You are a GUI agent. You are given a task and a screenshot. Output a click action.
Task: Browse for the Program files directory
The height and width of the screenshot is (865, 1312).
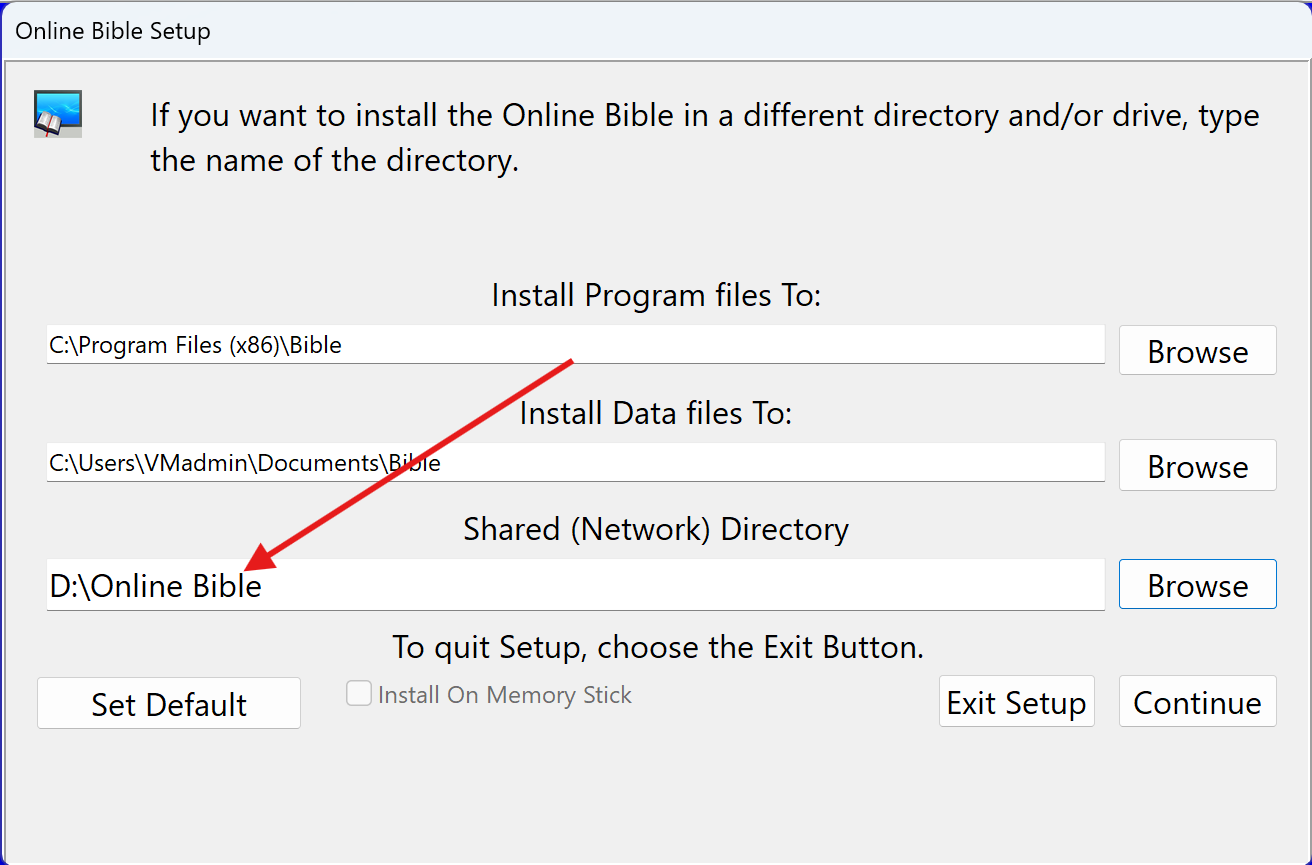[1197, 351]
